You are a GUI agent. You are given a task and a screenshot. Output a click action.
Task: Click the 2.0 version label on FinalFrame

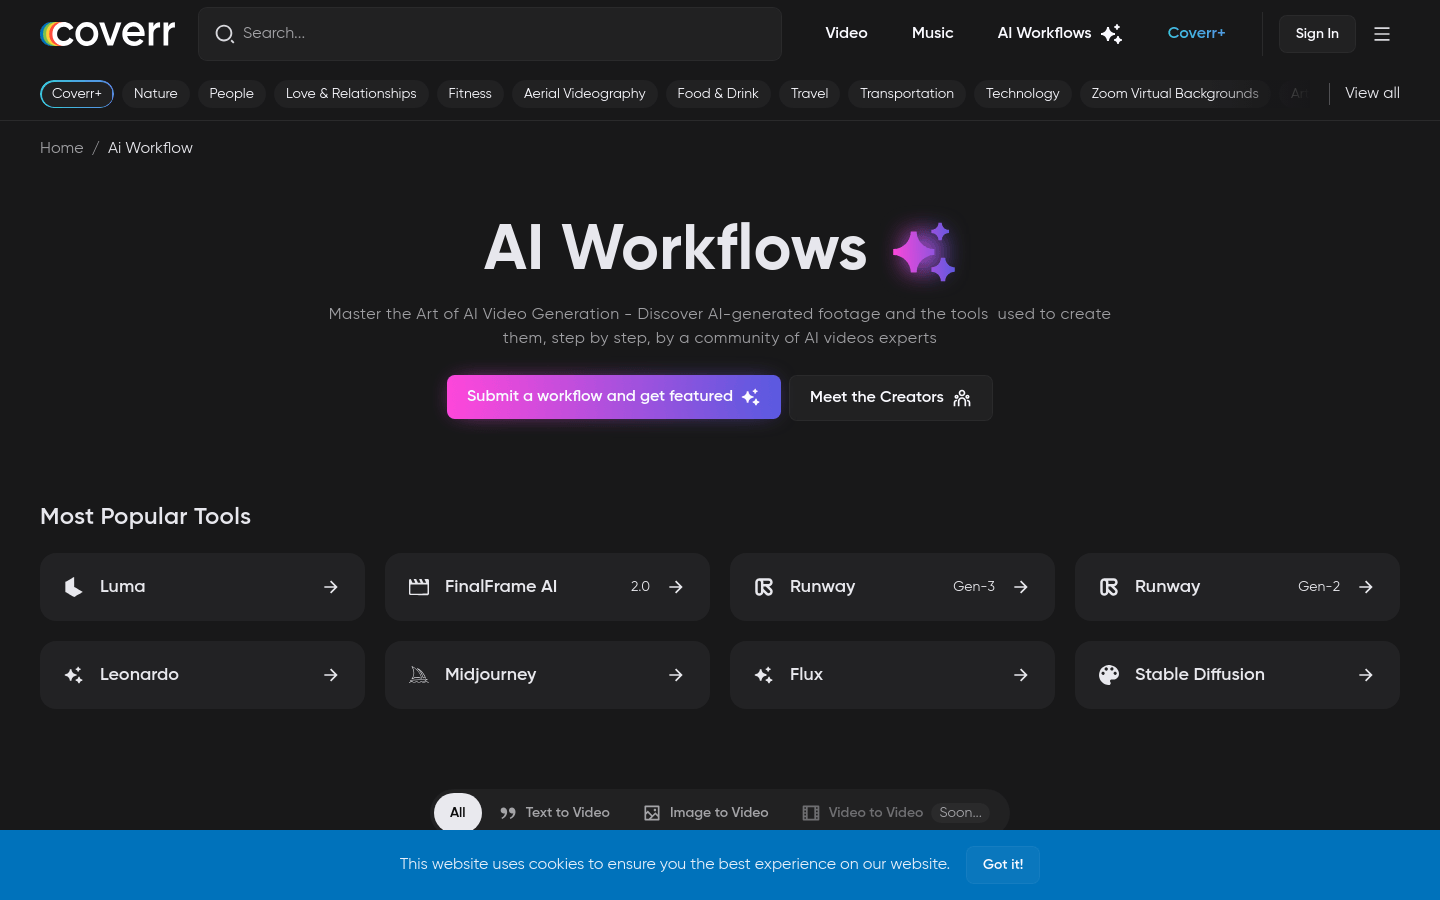tap(640, 587)
